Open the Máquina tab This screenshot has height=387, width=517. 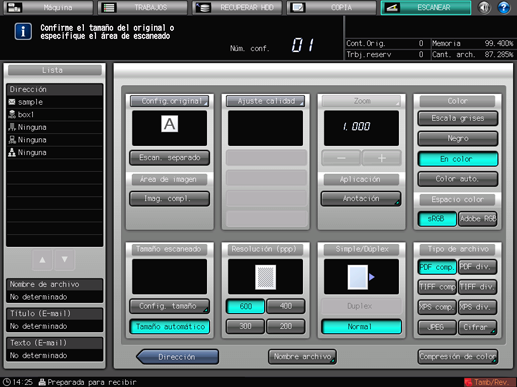tap(48, 7)
